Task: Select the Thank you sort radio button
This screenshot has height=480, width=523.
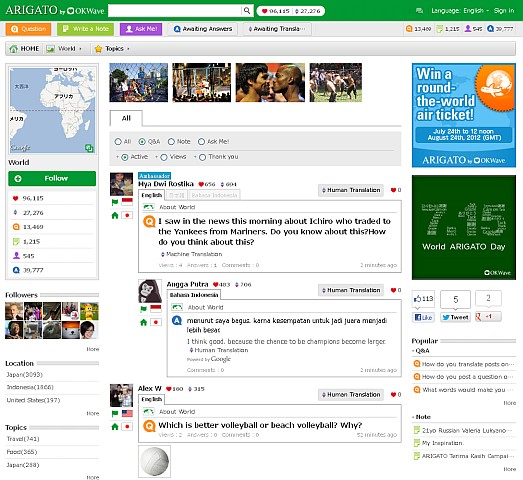Action: tap(202, 157)
